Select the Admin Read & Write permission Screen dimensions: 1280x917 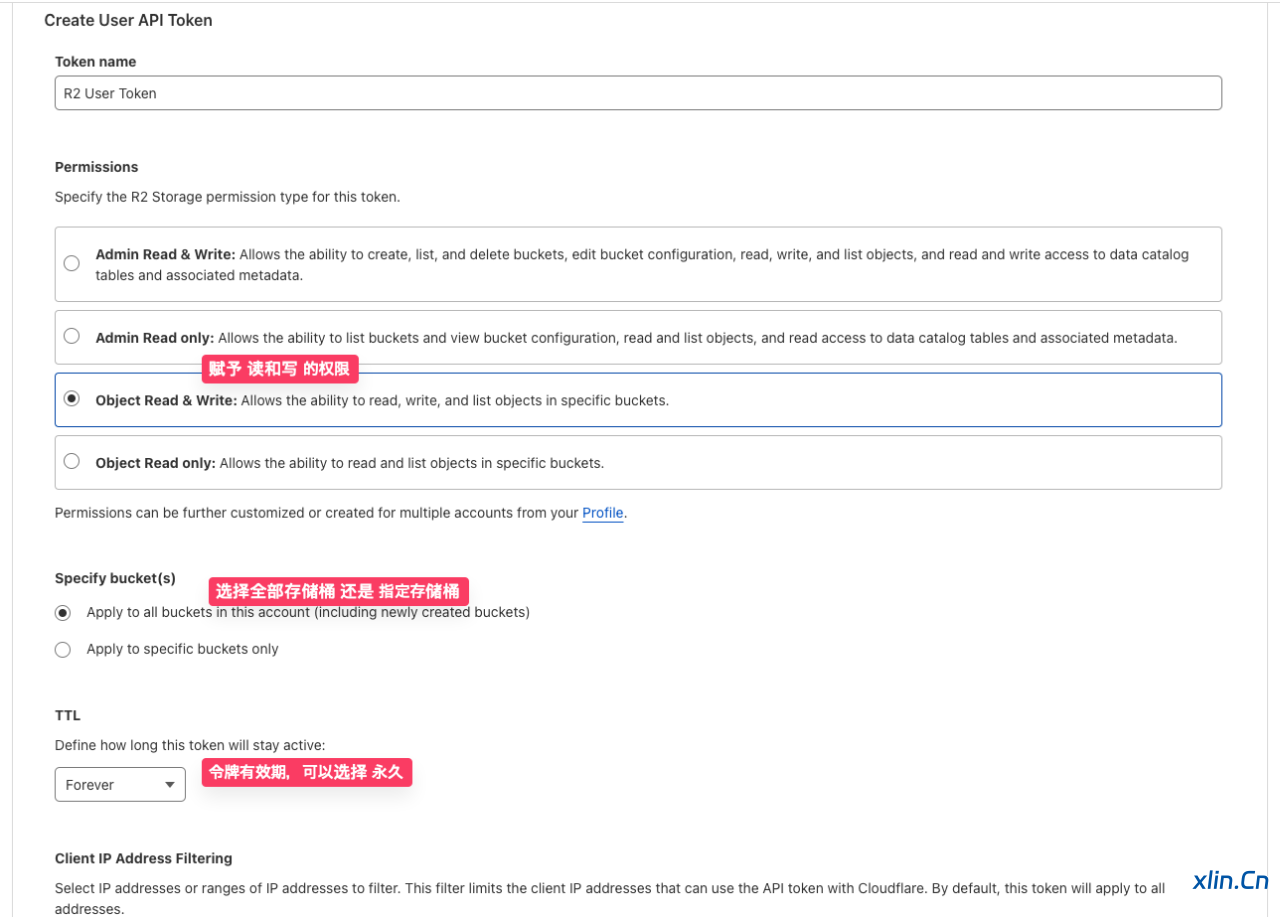click(71, 263)
